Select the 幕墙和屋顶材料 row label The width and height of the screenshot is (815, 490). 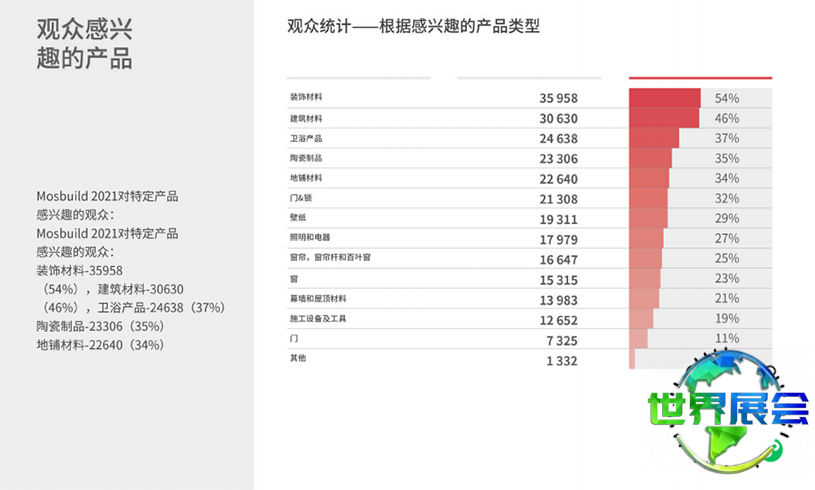coord(318,299)
